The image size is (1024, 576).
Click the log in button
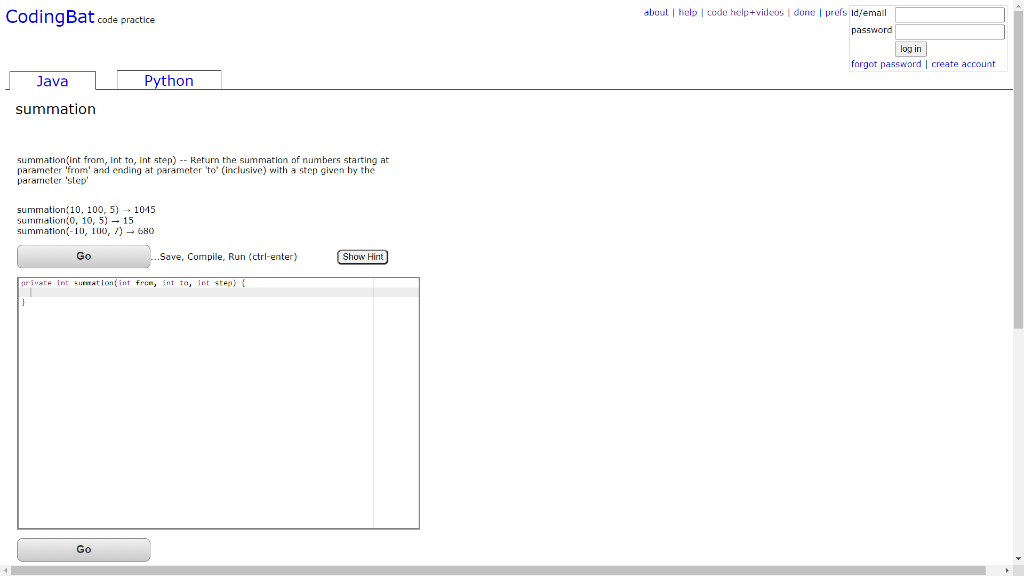910,49
